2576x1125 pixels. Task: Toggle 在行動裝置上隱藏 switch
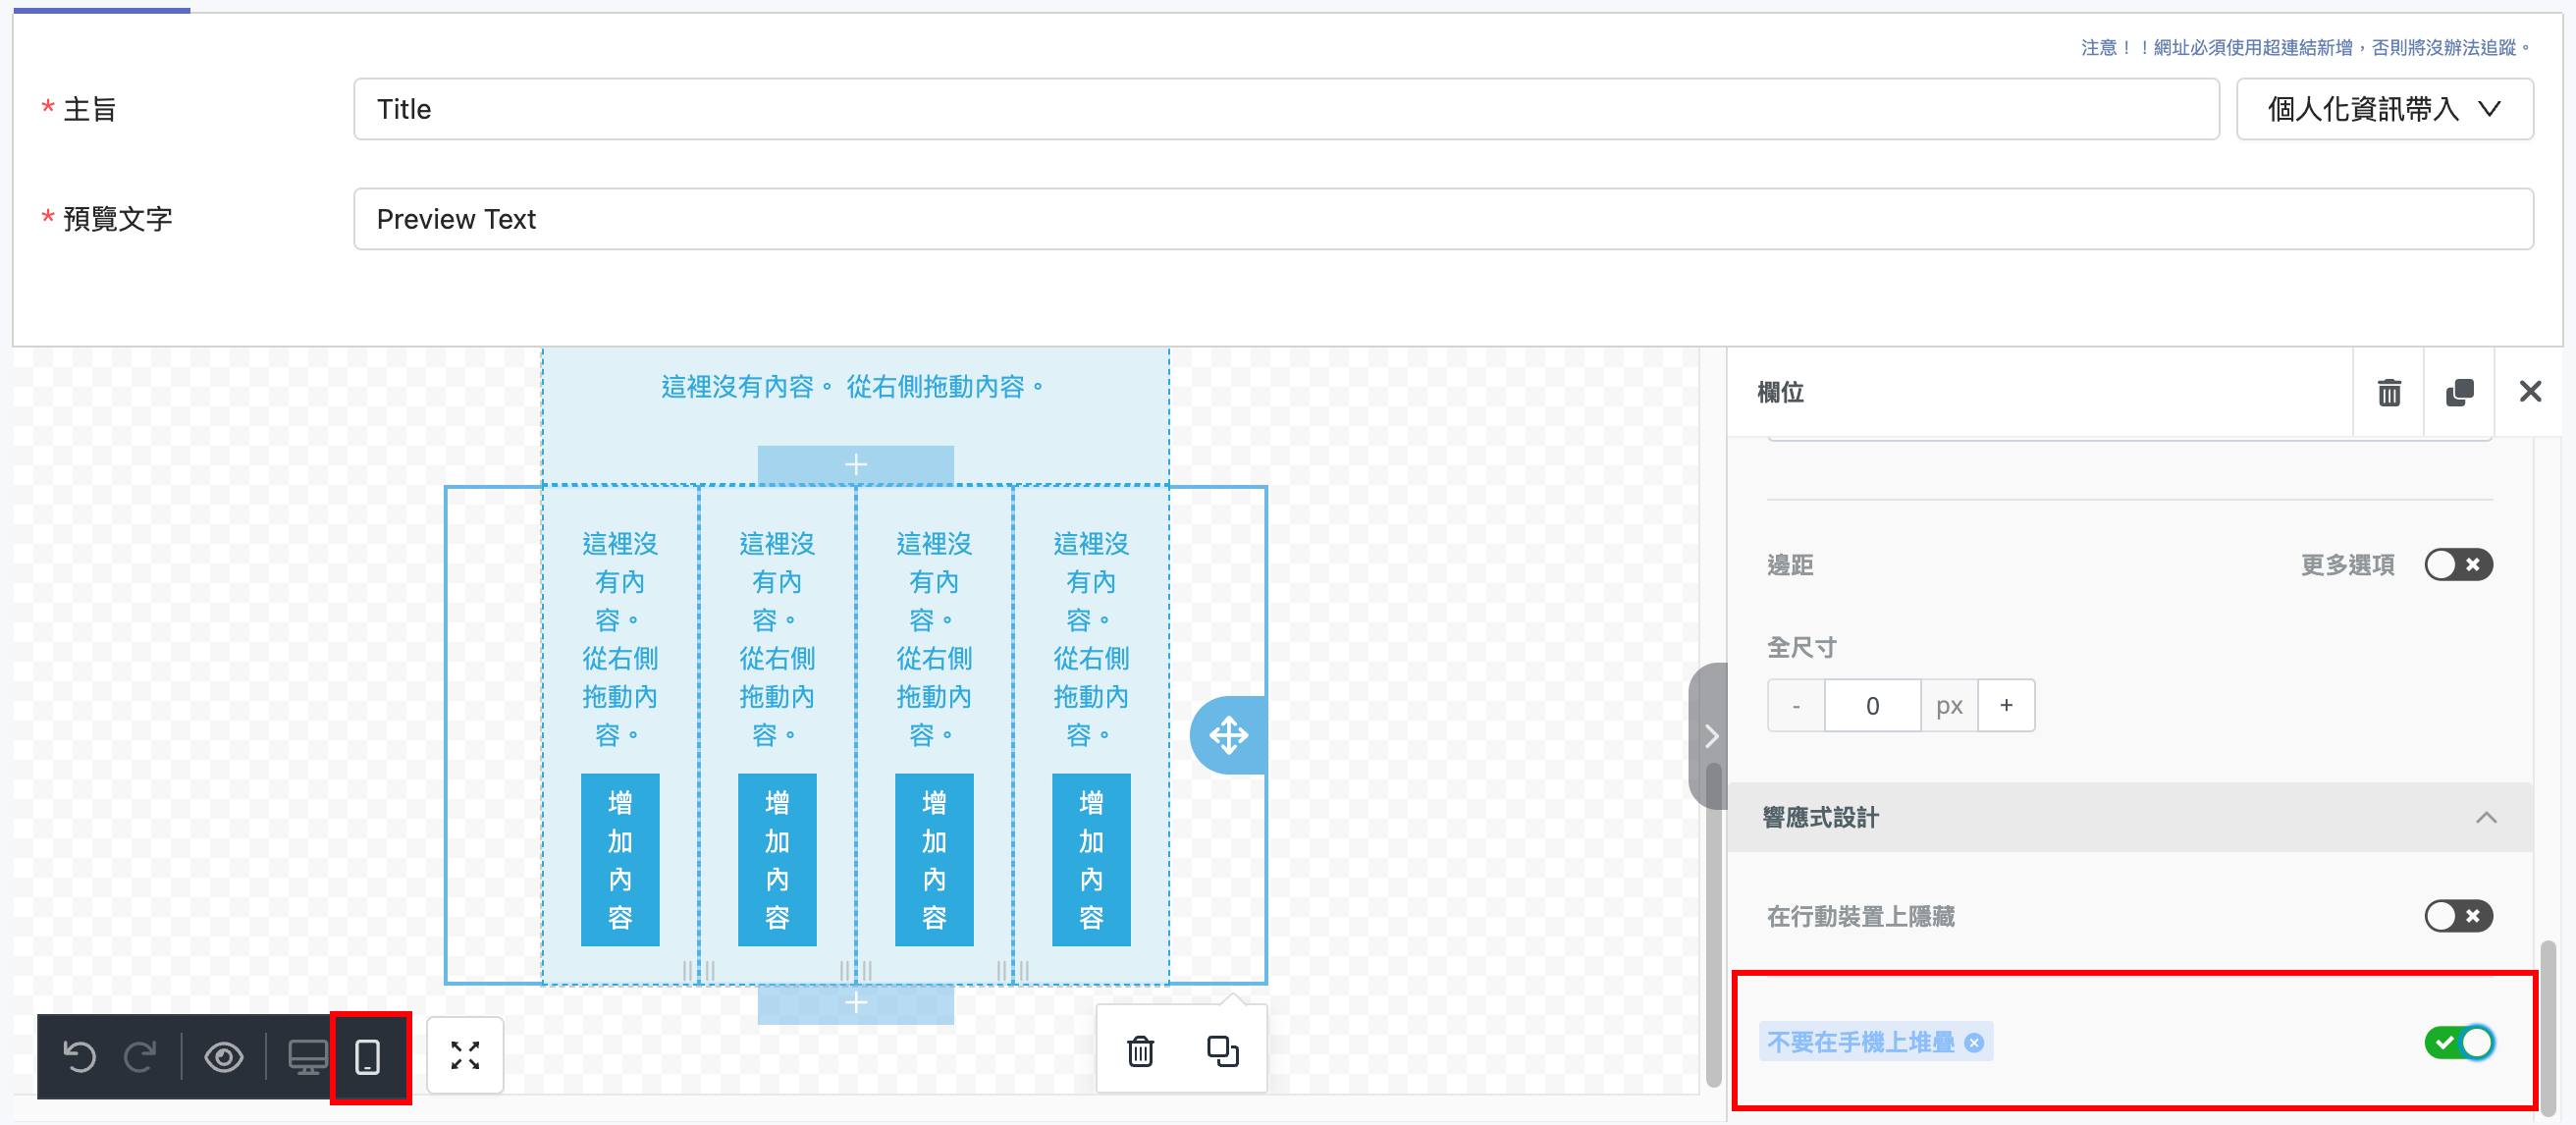click(2458, 915)
